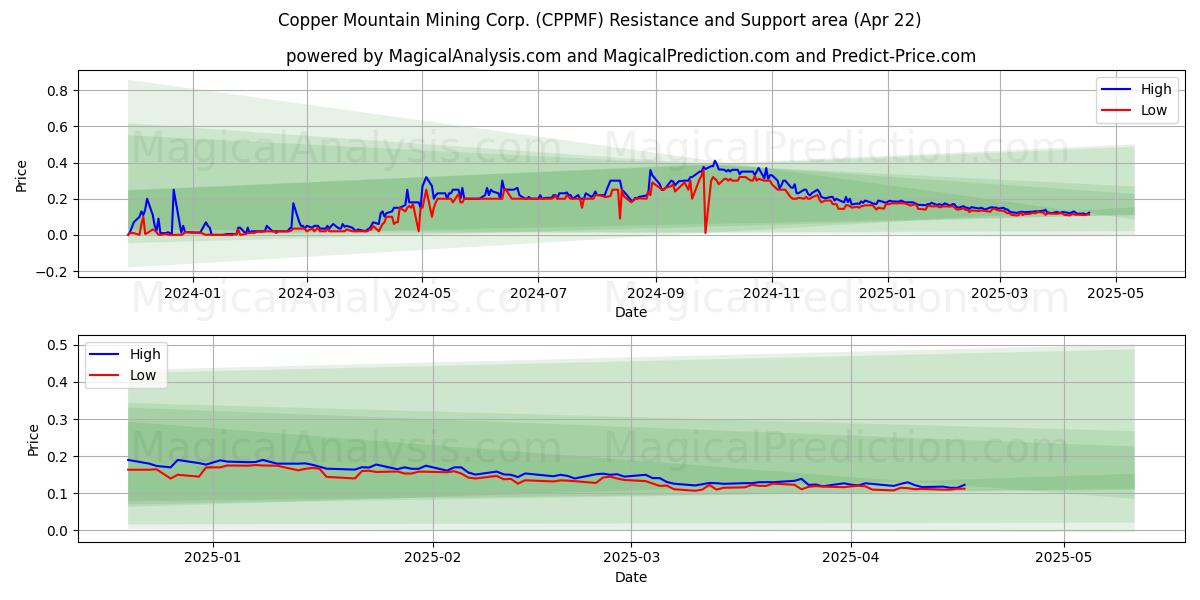Click the 0.8 y-axis value on top chart
The width and height of the screenshot is (1200, 600).
pos(57,91)
